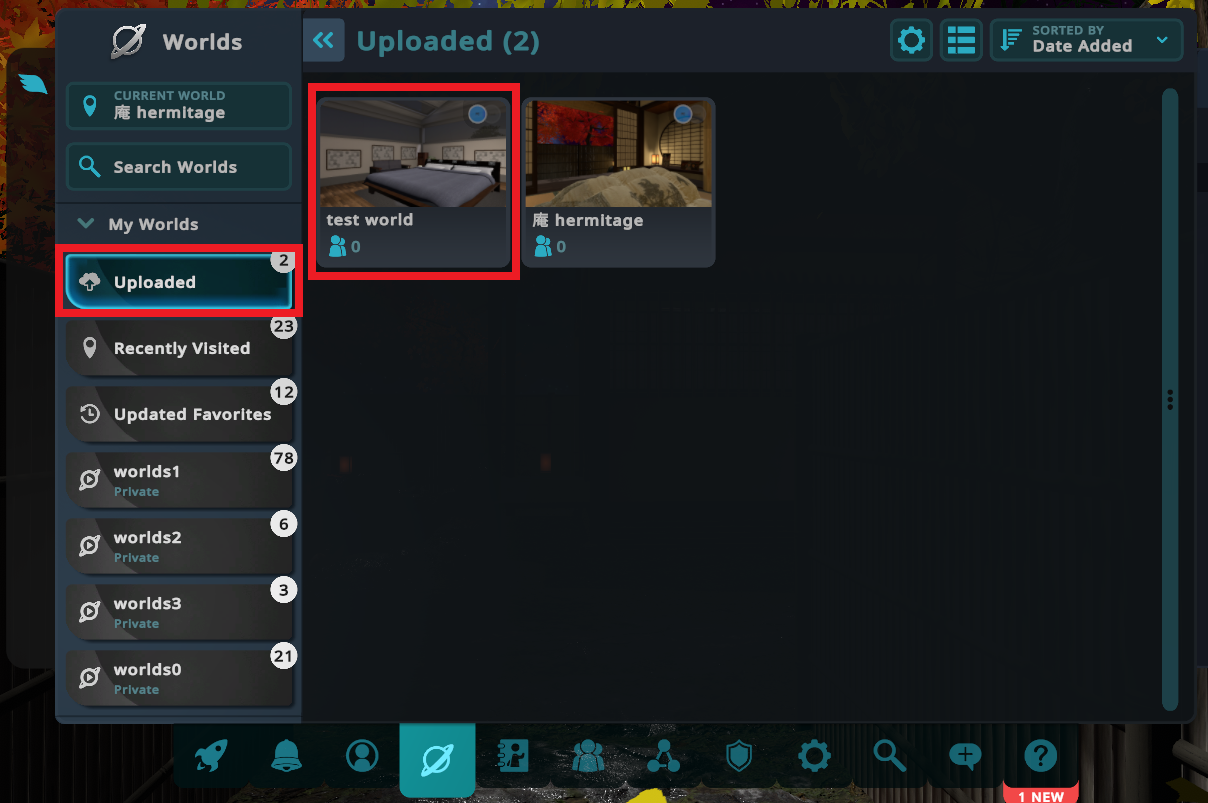The height and width of the screenshot is (803, 1208).
Task: Open the Search magnifier tab
Action: 889,756
